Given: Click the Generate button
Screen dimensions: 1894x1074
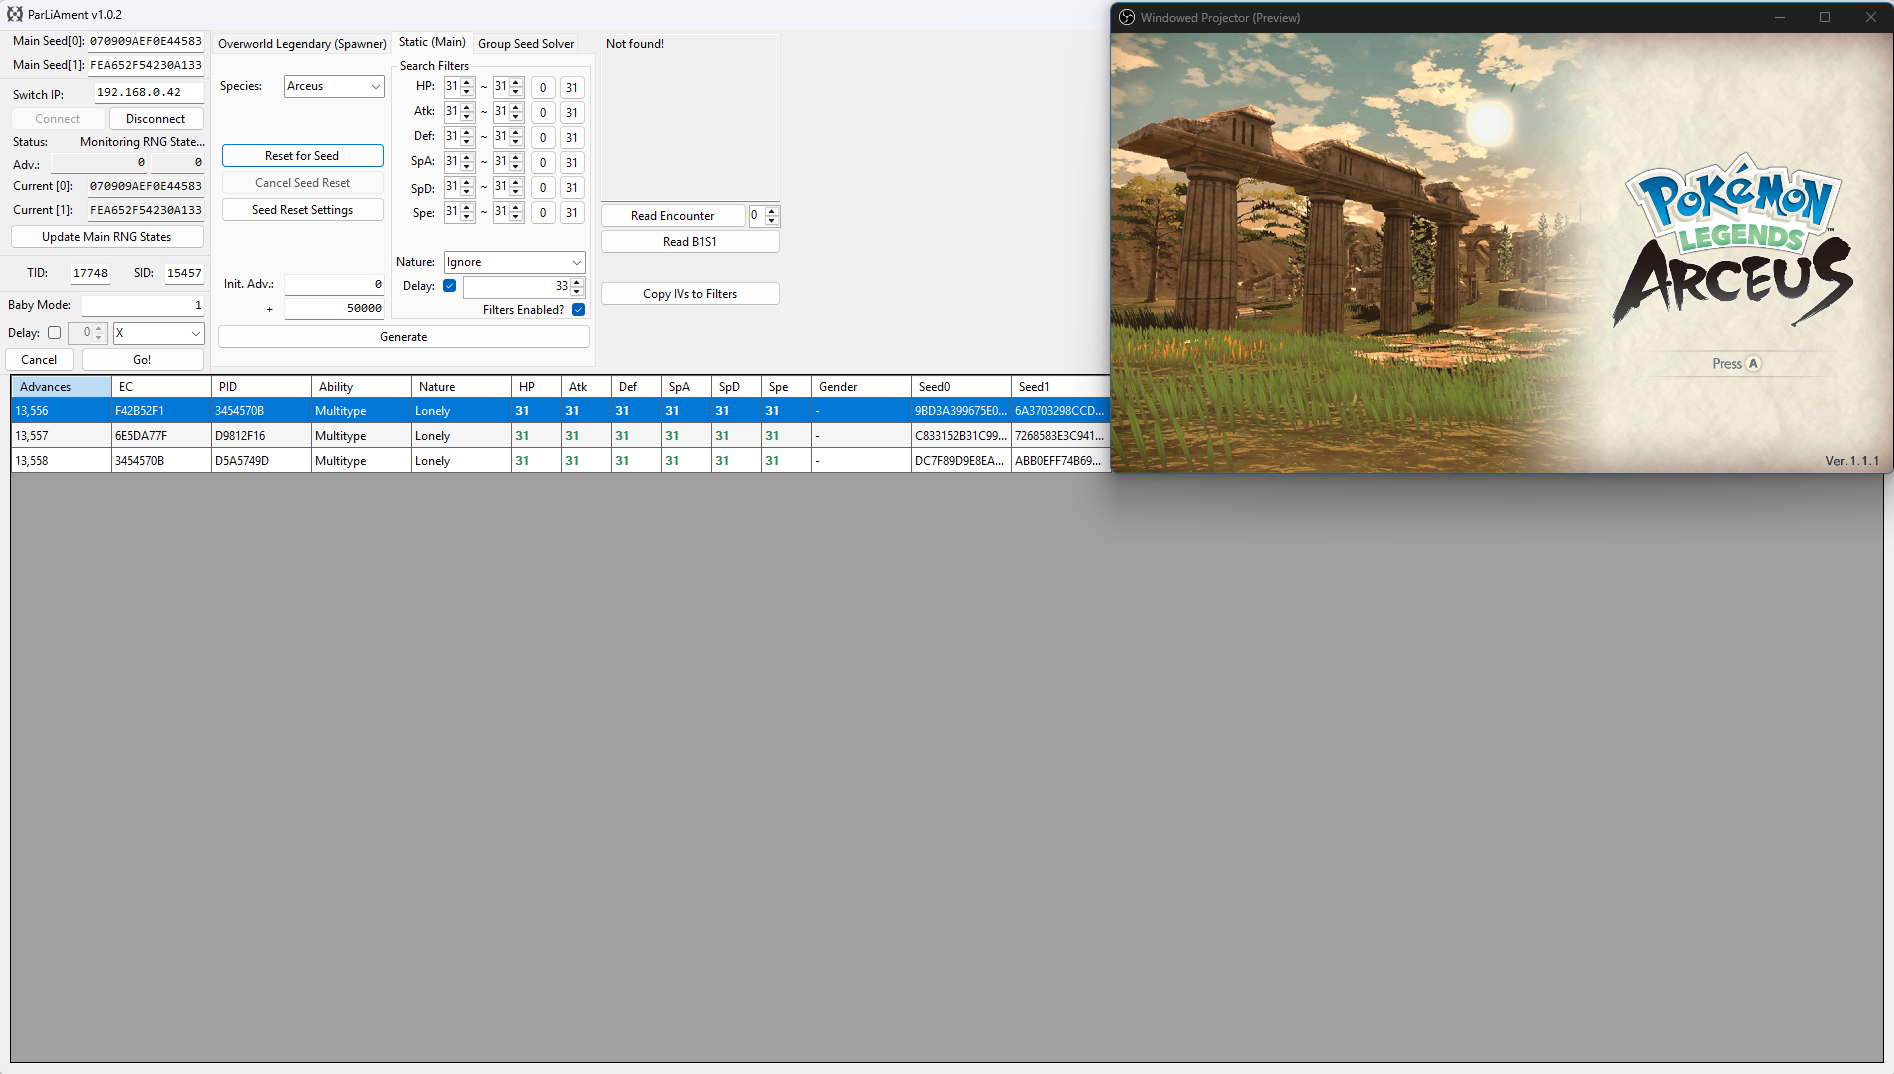Looking at the screenshot, I should pos(403,337).
